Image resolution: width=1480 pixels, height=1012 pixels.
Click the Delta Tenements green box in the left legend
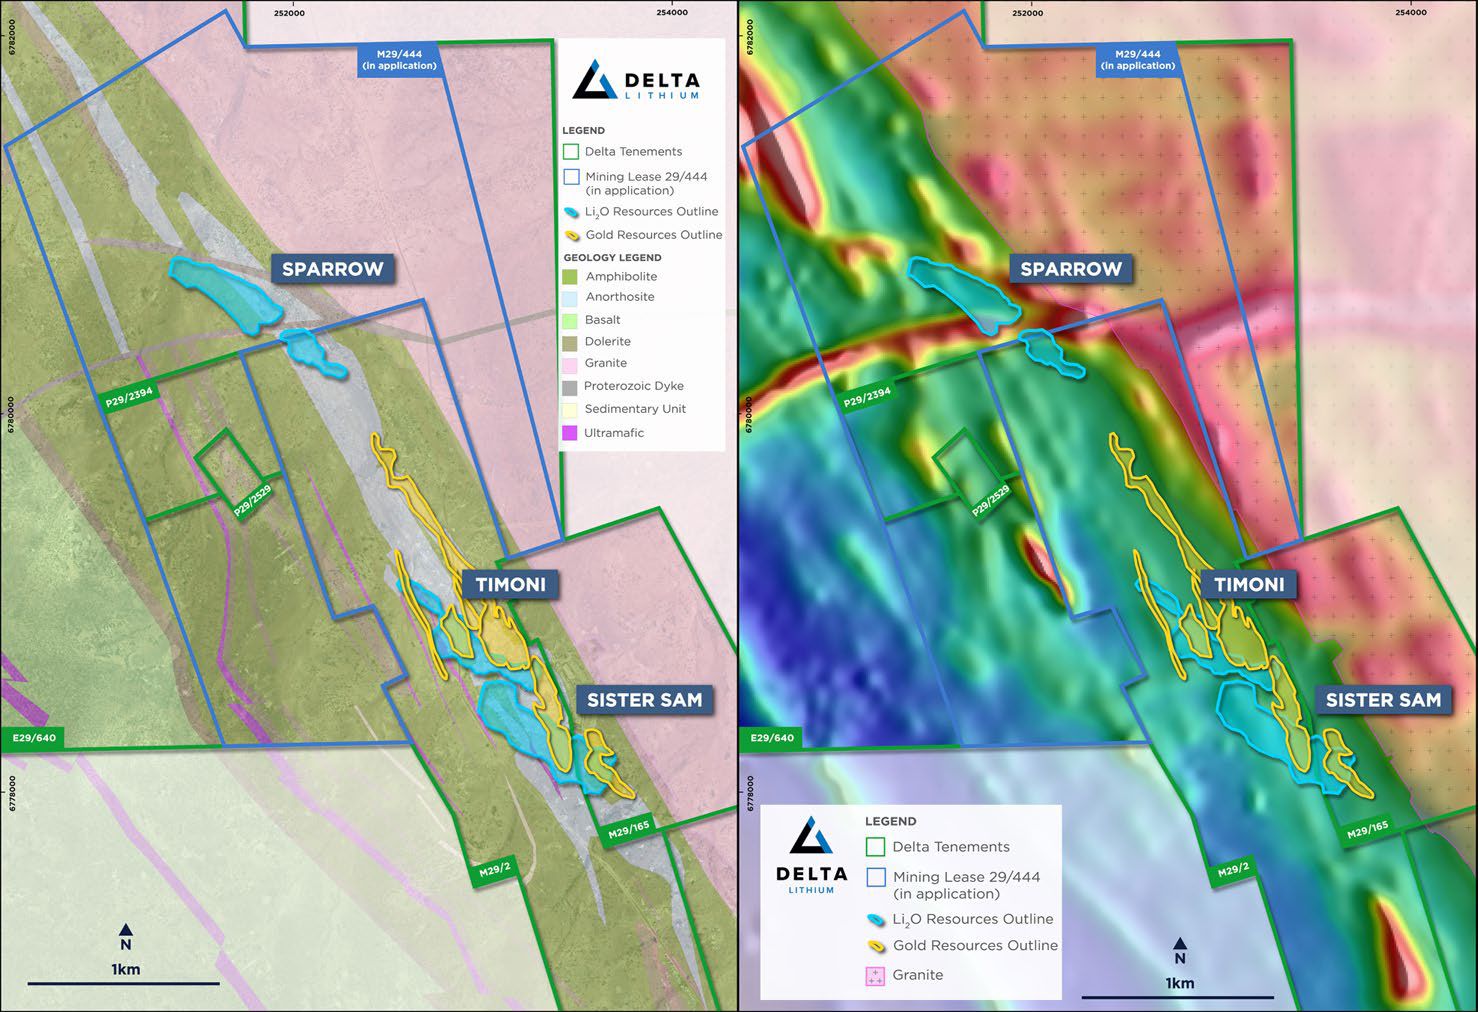tap(571, 152)
